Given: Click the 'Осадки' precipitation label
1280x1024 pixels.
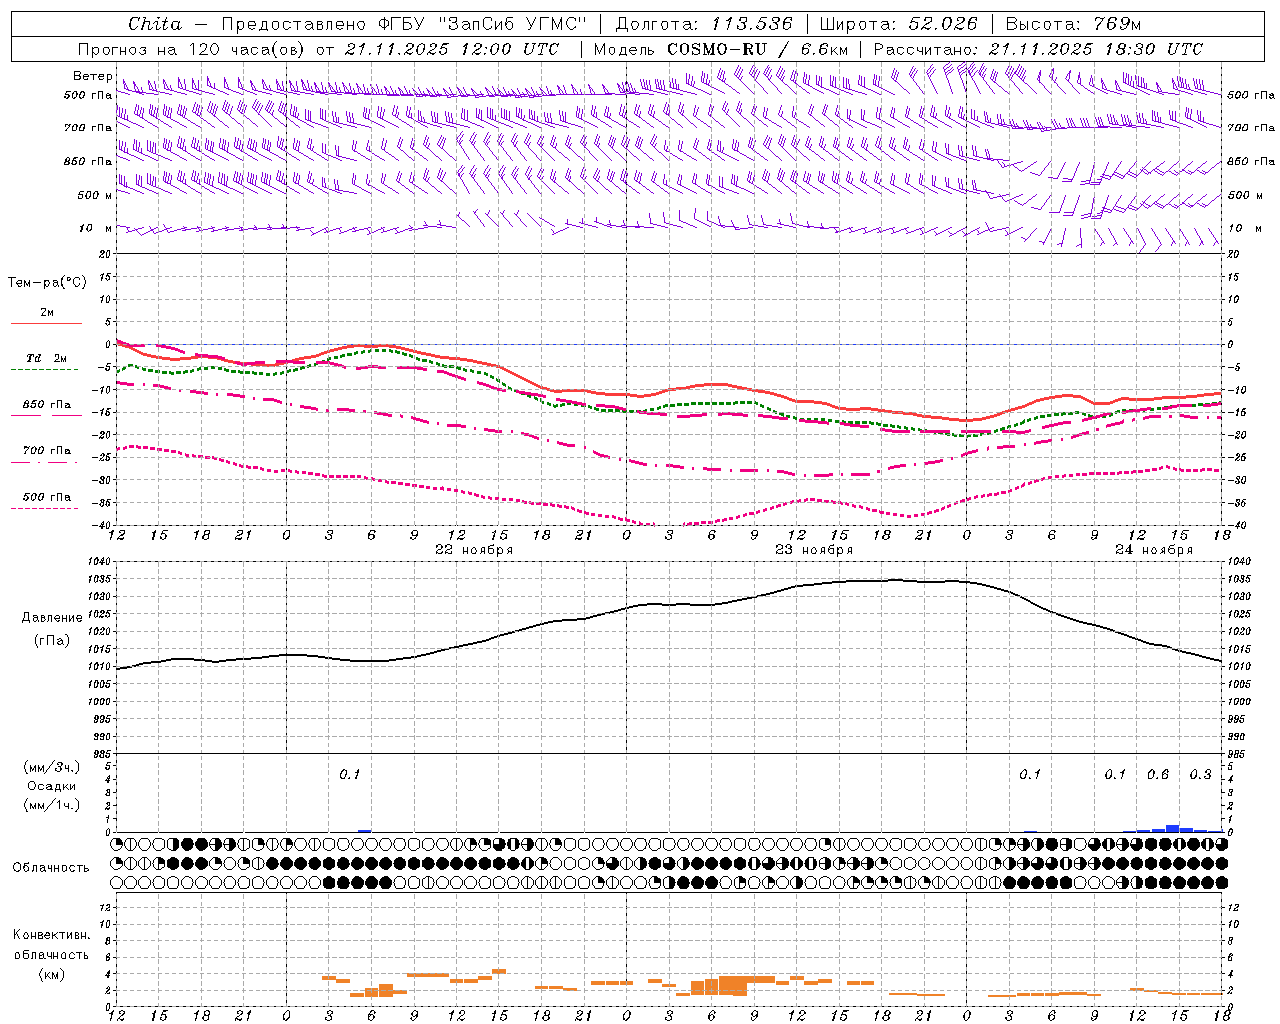Looking at the screenshot, I should [x=51, y=786].
